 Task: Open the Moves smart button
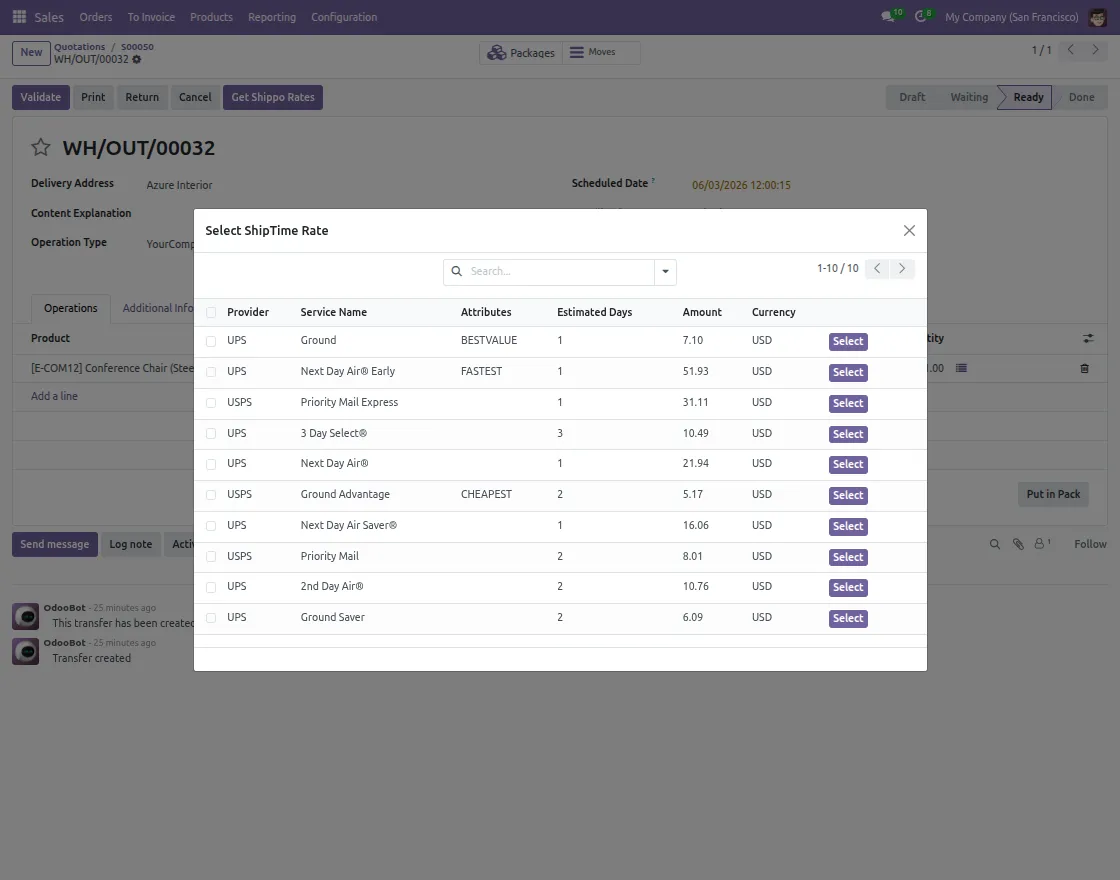point(601,53)
